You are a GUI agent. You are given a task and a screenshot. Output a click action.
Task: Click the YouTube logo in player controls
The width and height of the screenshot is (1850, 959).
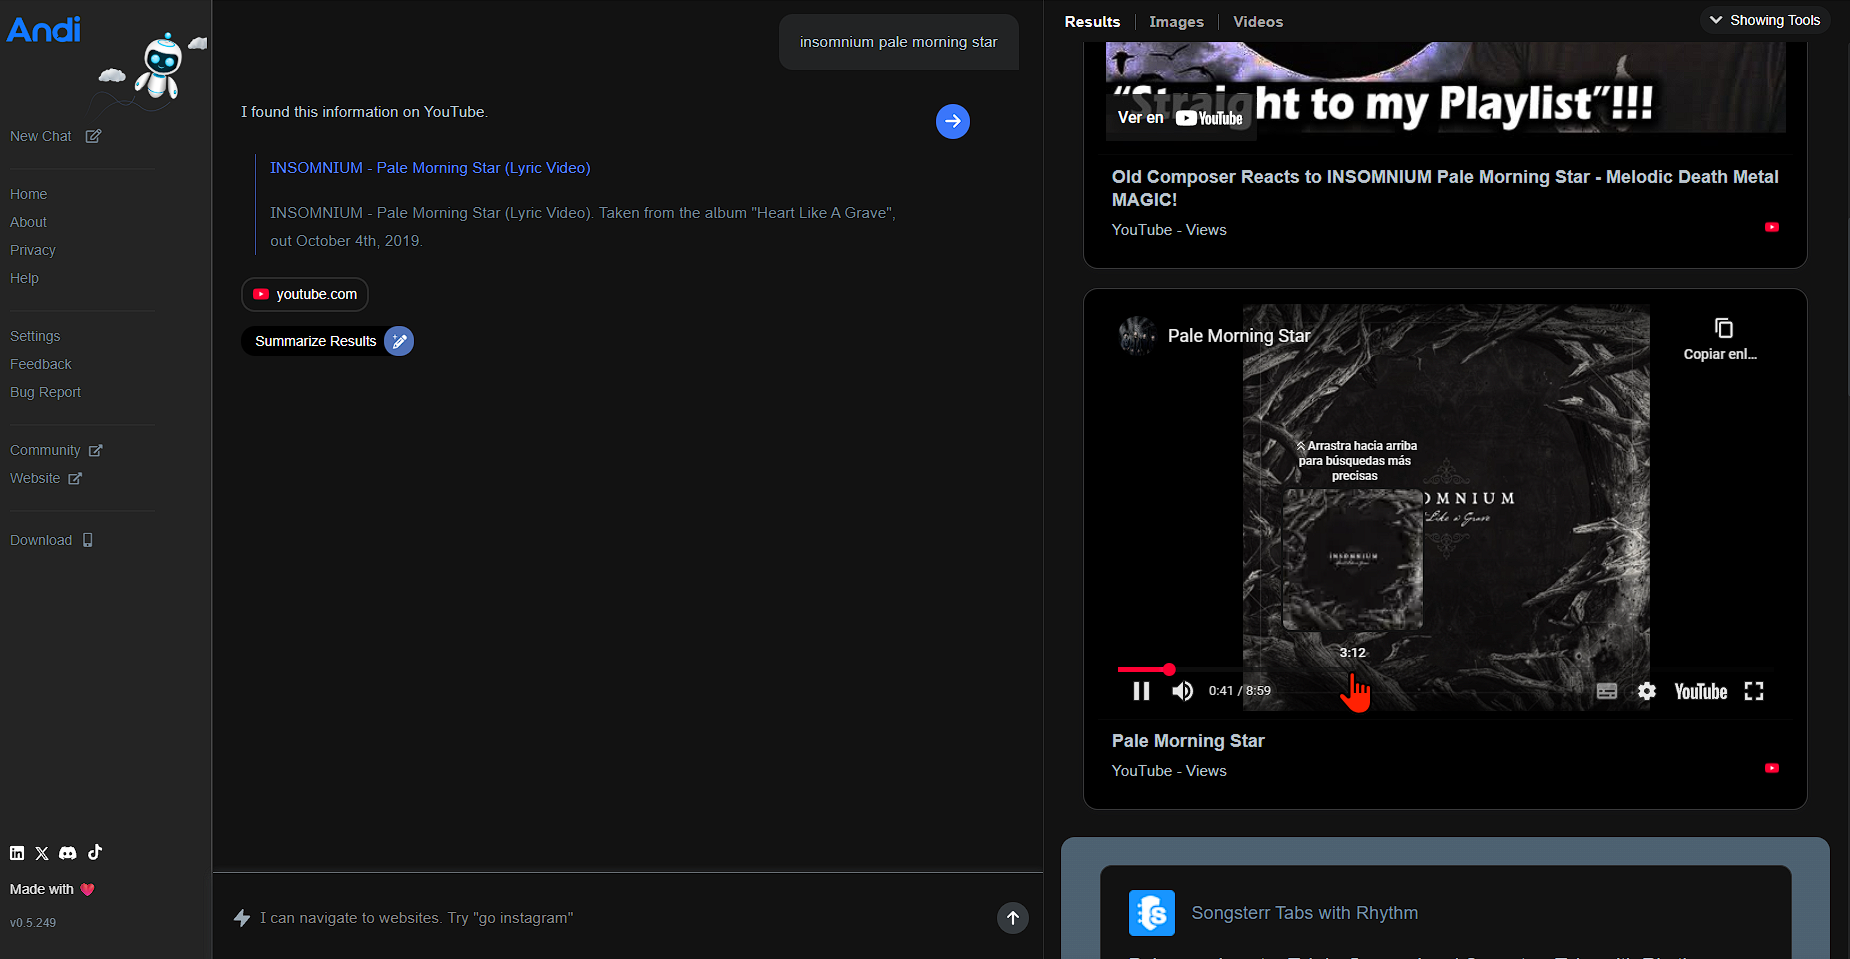[x=1701, y=691]
